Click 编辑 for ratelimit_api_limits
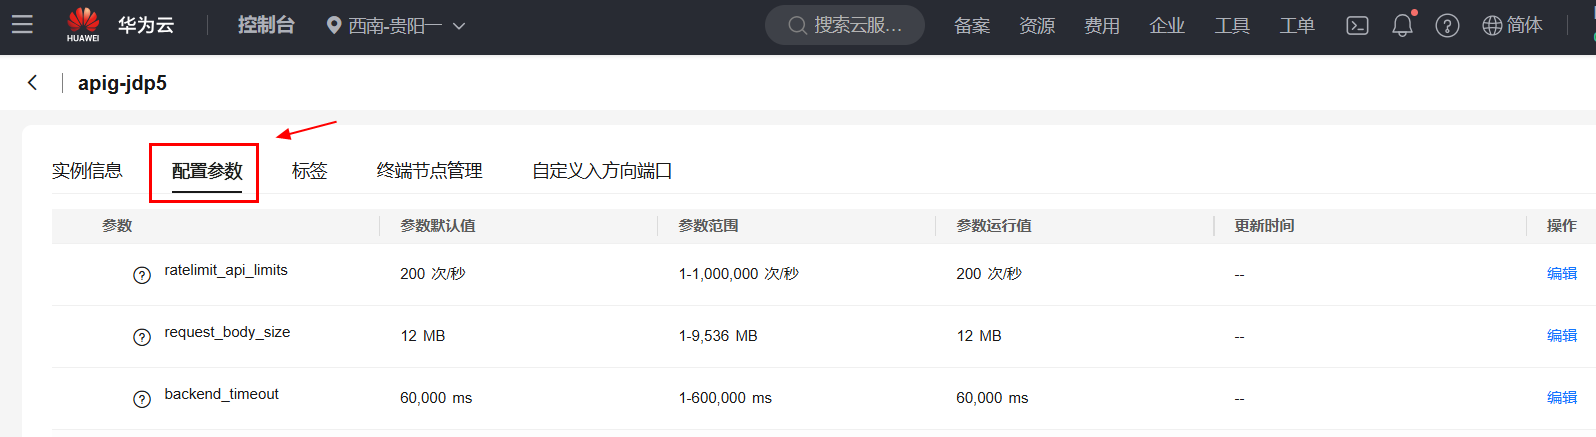Image resolution: width=1596 pixels, height=437 pixels. (1561, 274)
